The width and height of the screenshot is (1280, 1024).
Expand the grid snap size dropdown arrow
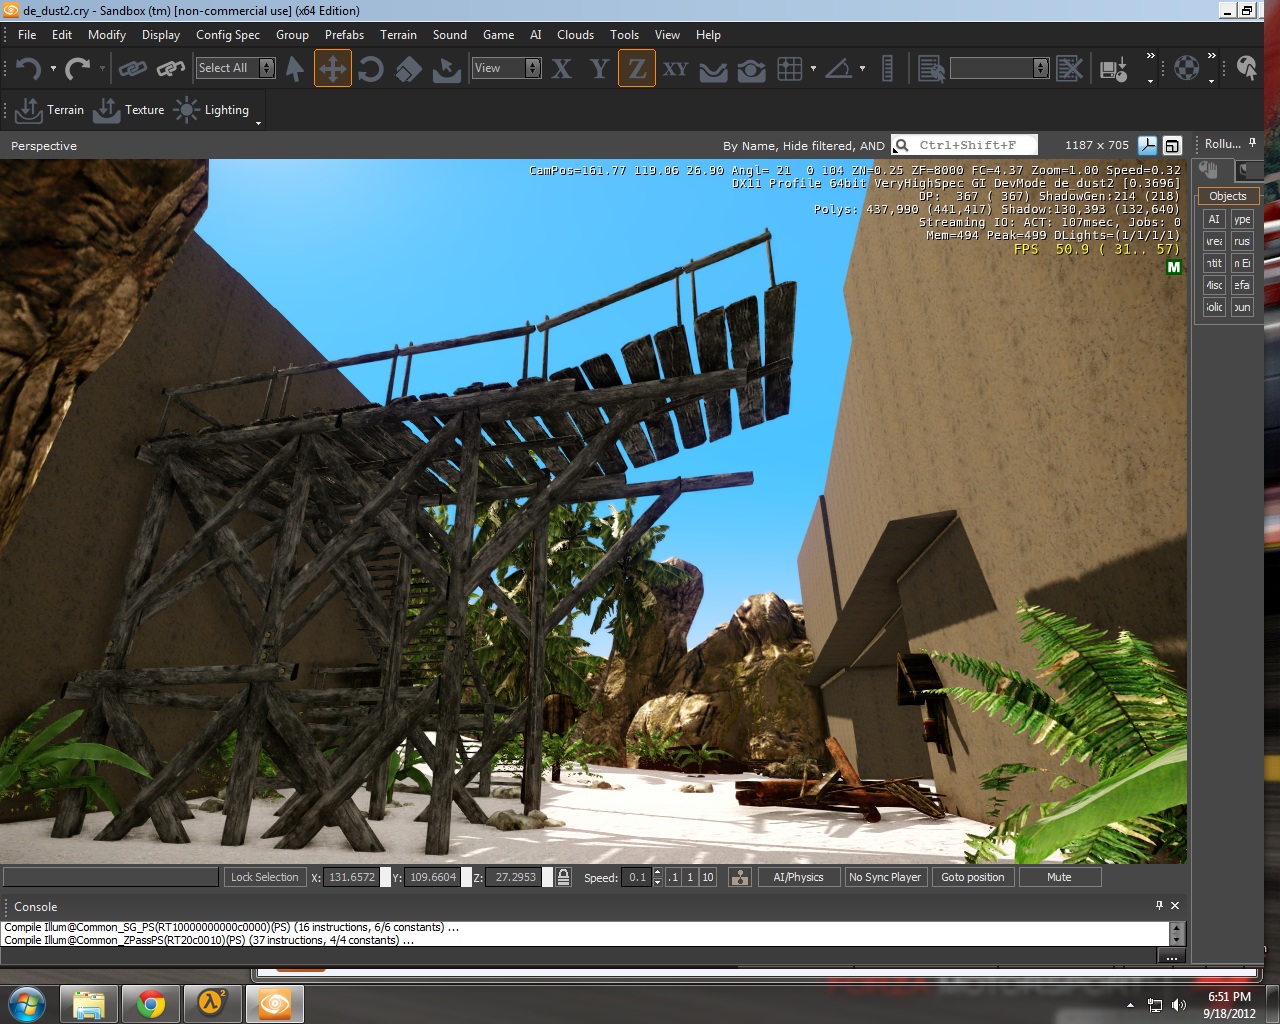[x=813, y=69]
